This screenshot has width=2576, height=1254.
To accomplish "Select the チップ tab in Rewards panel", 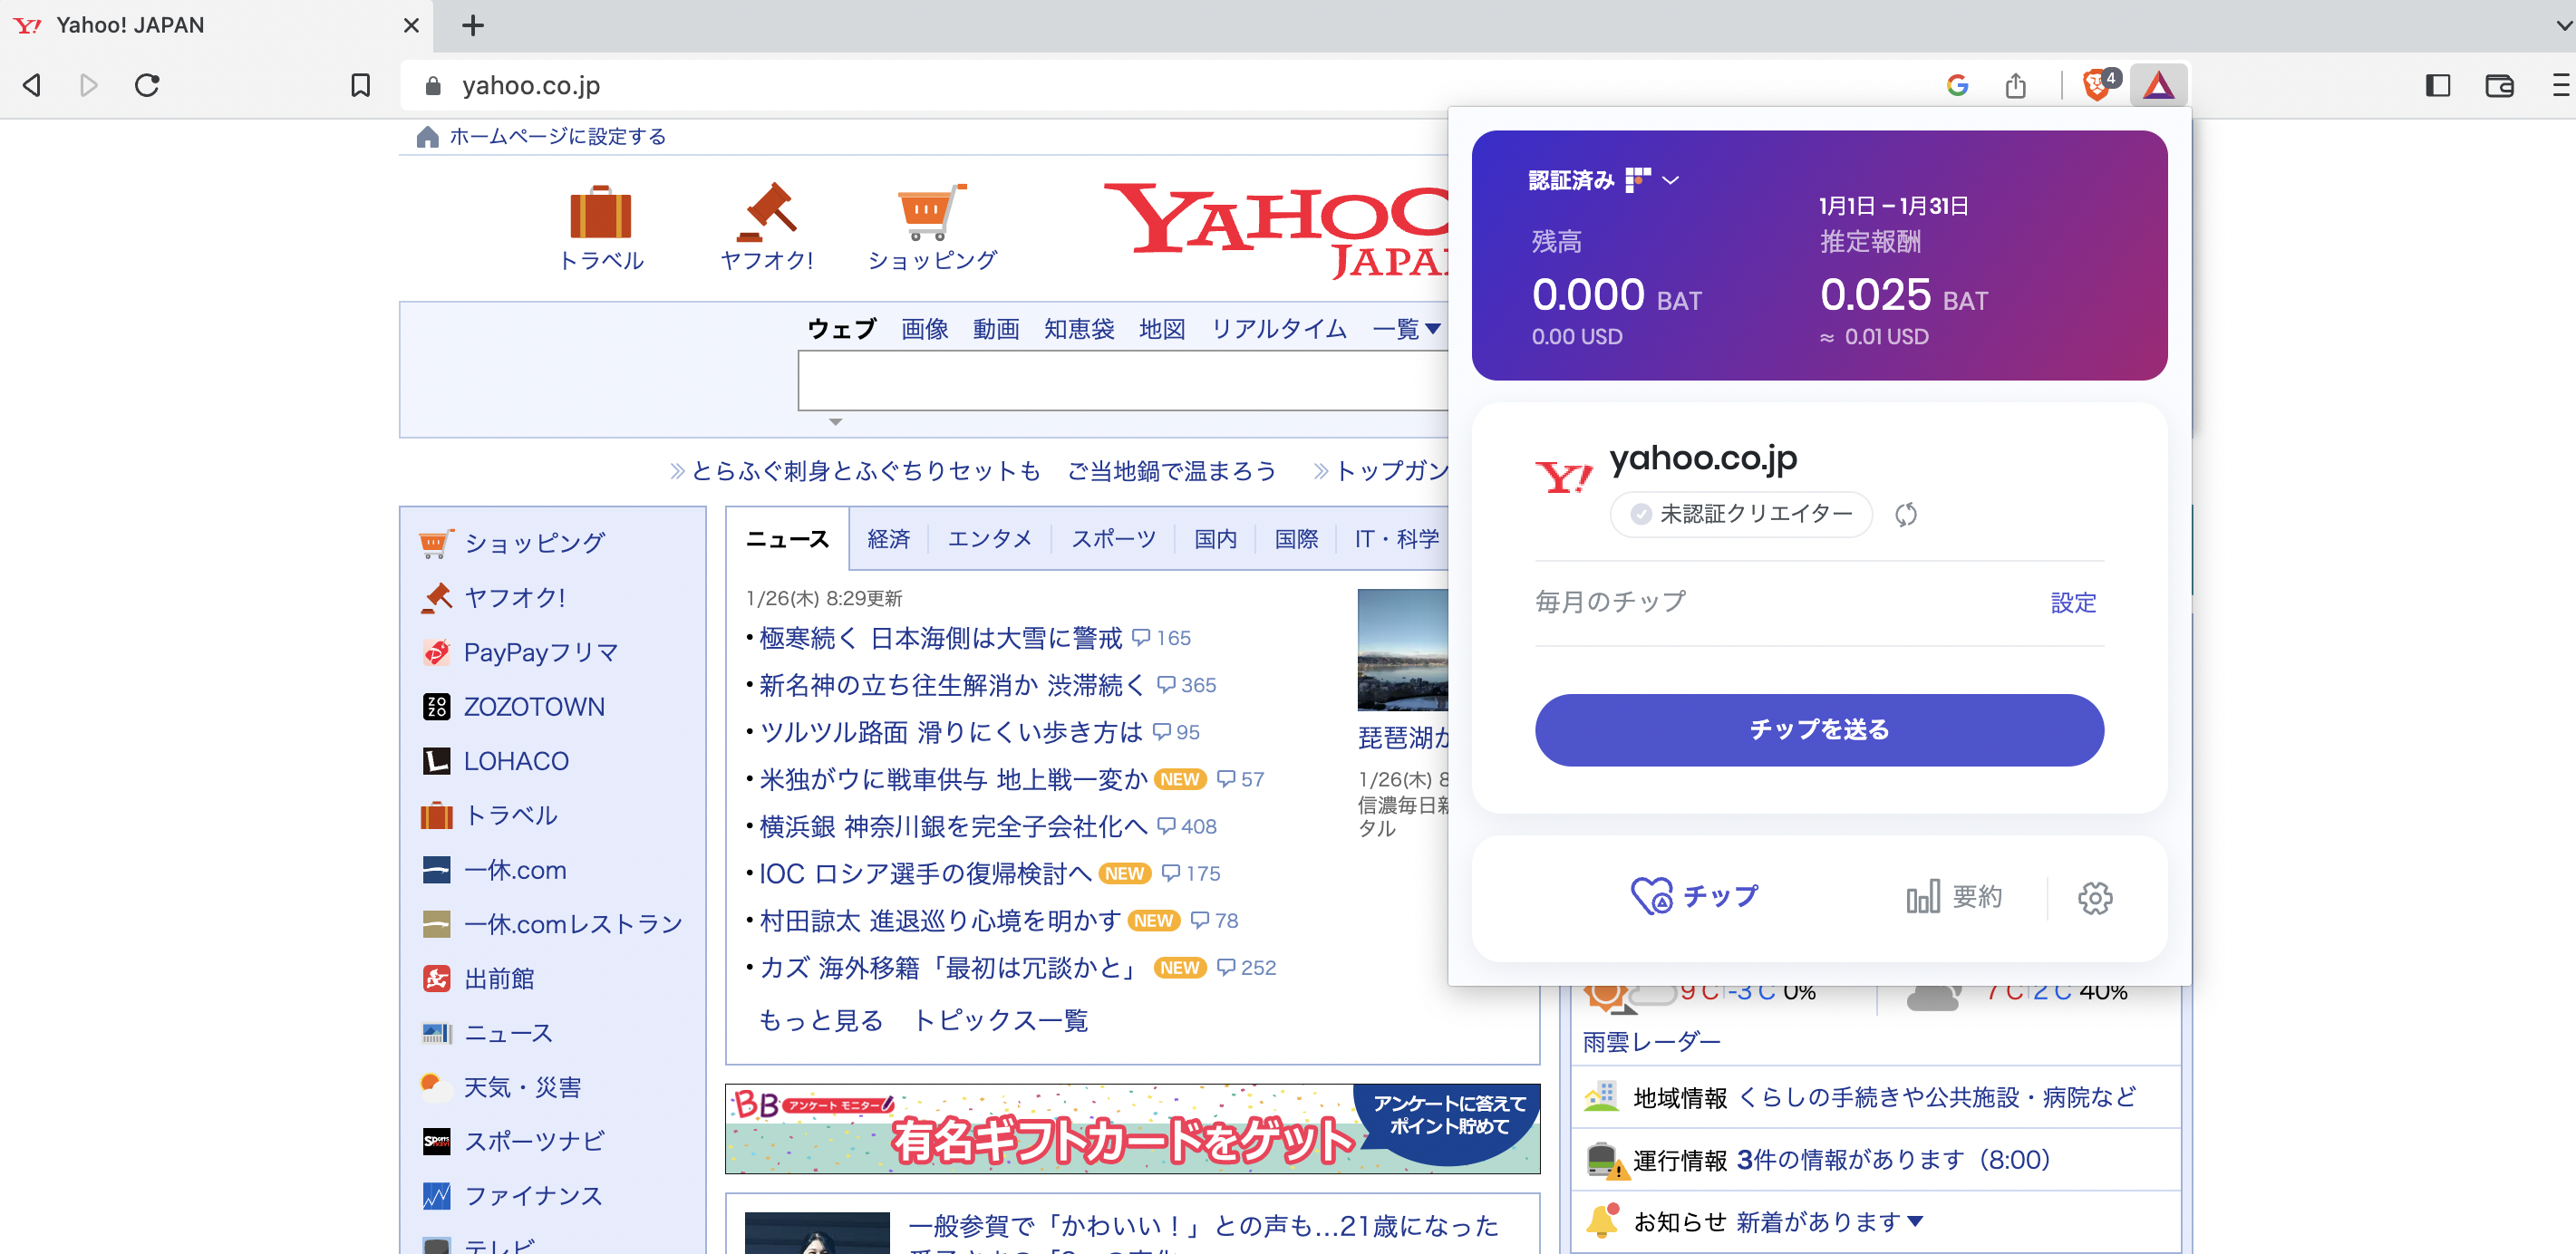I will 1694,896.
